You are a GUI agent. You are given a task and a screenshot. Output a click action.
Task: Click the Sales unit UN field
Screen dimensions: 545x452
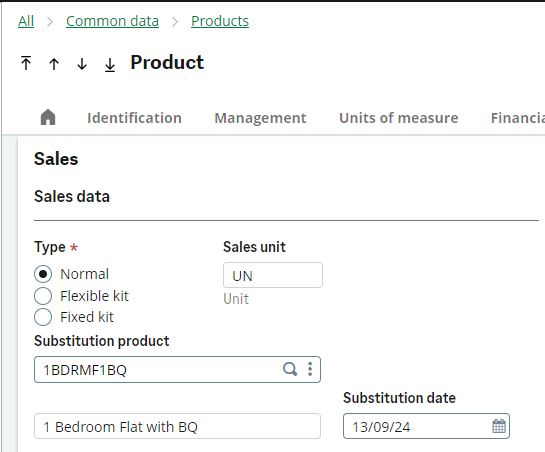pyautogui.click(x=273, y=275)
